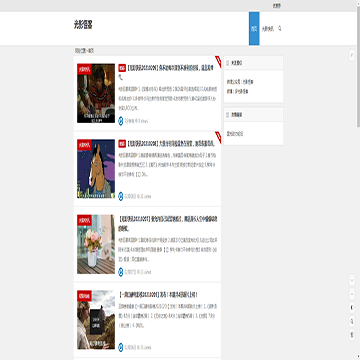Open the striped-sweater person thumbnail
The image size is (360, 360).
pos(96,93)
